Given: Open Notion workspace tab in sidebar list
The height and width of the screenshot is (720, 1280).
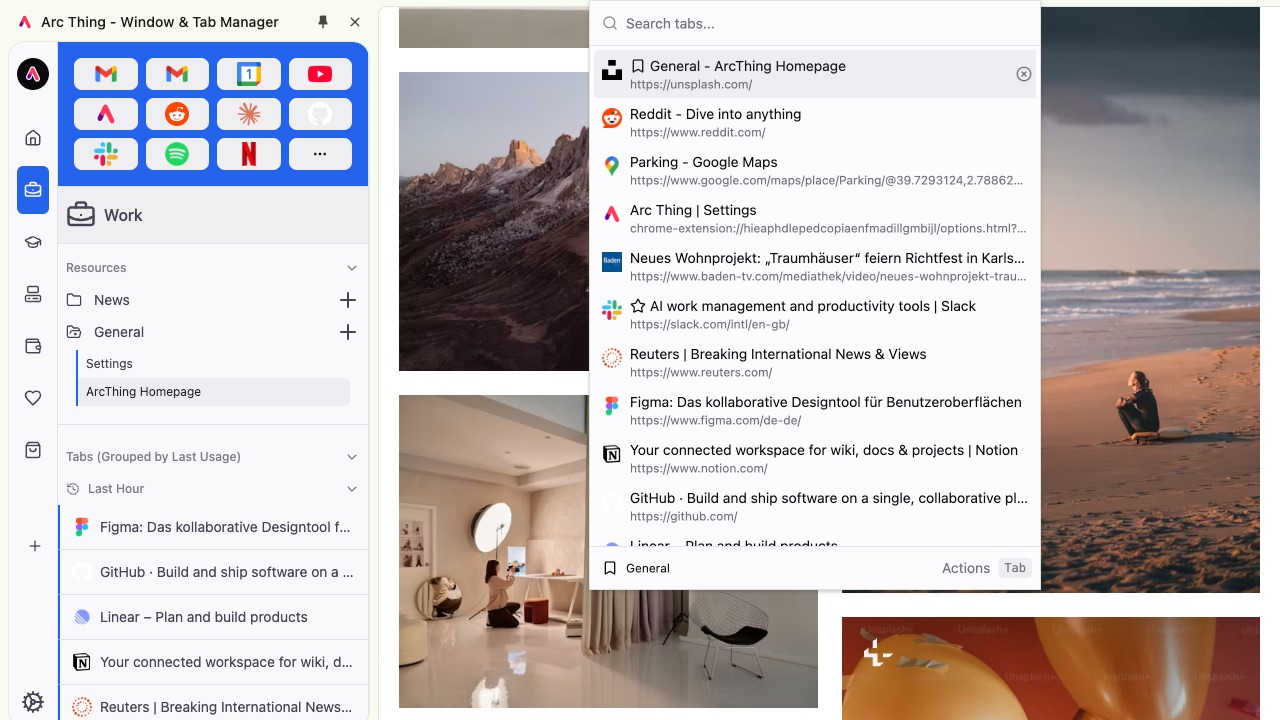Looking at the screenshot, I should (x=213, y=662).
